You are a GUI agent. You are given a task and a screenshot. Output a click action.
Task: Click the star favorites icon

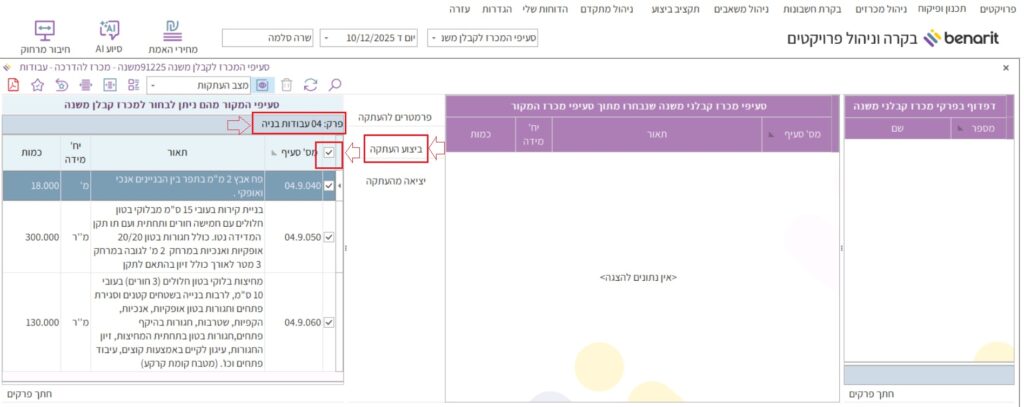click(x=37, y=85)
